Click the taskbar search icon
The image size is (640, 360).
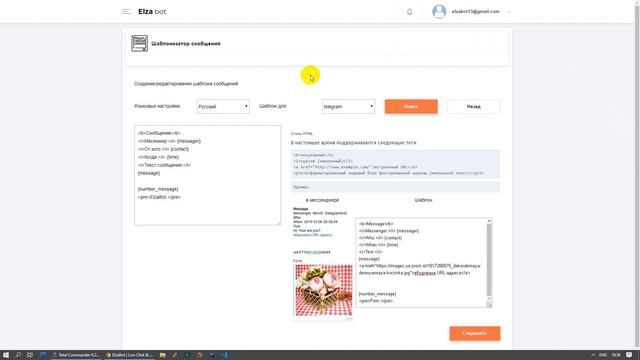coord(18,355)
